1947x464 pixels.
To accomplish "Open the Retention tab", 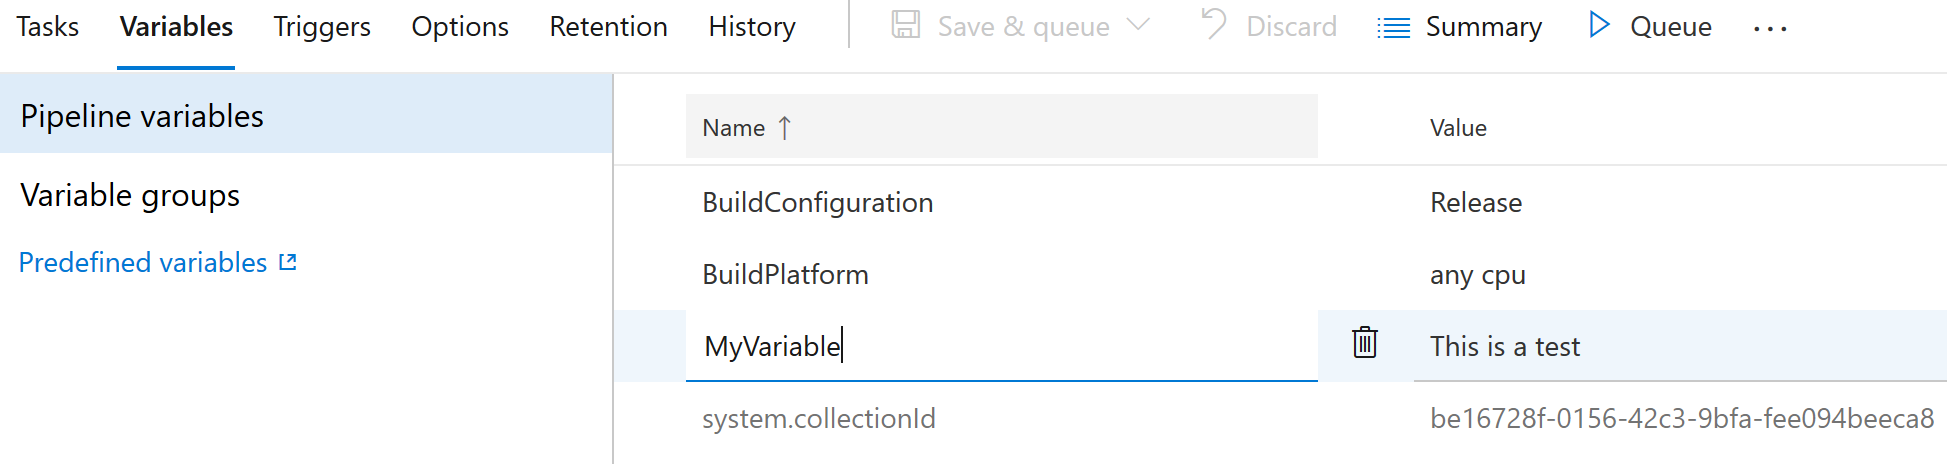I will (608, 27).
